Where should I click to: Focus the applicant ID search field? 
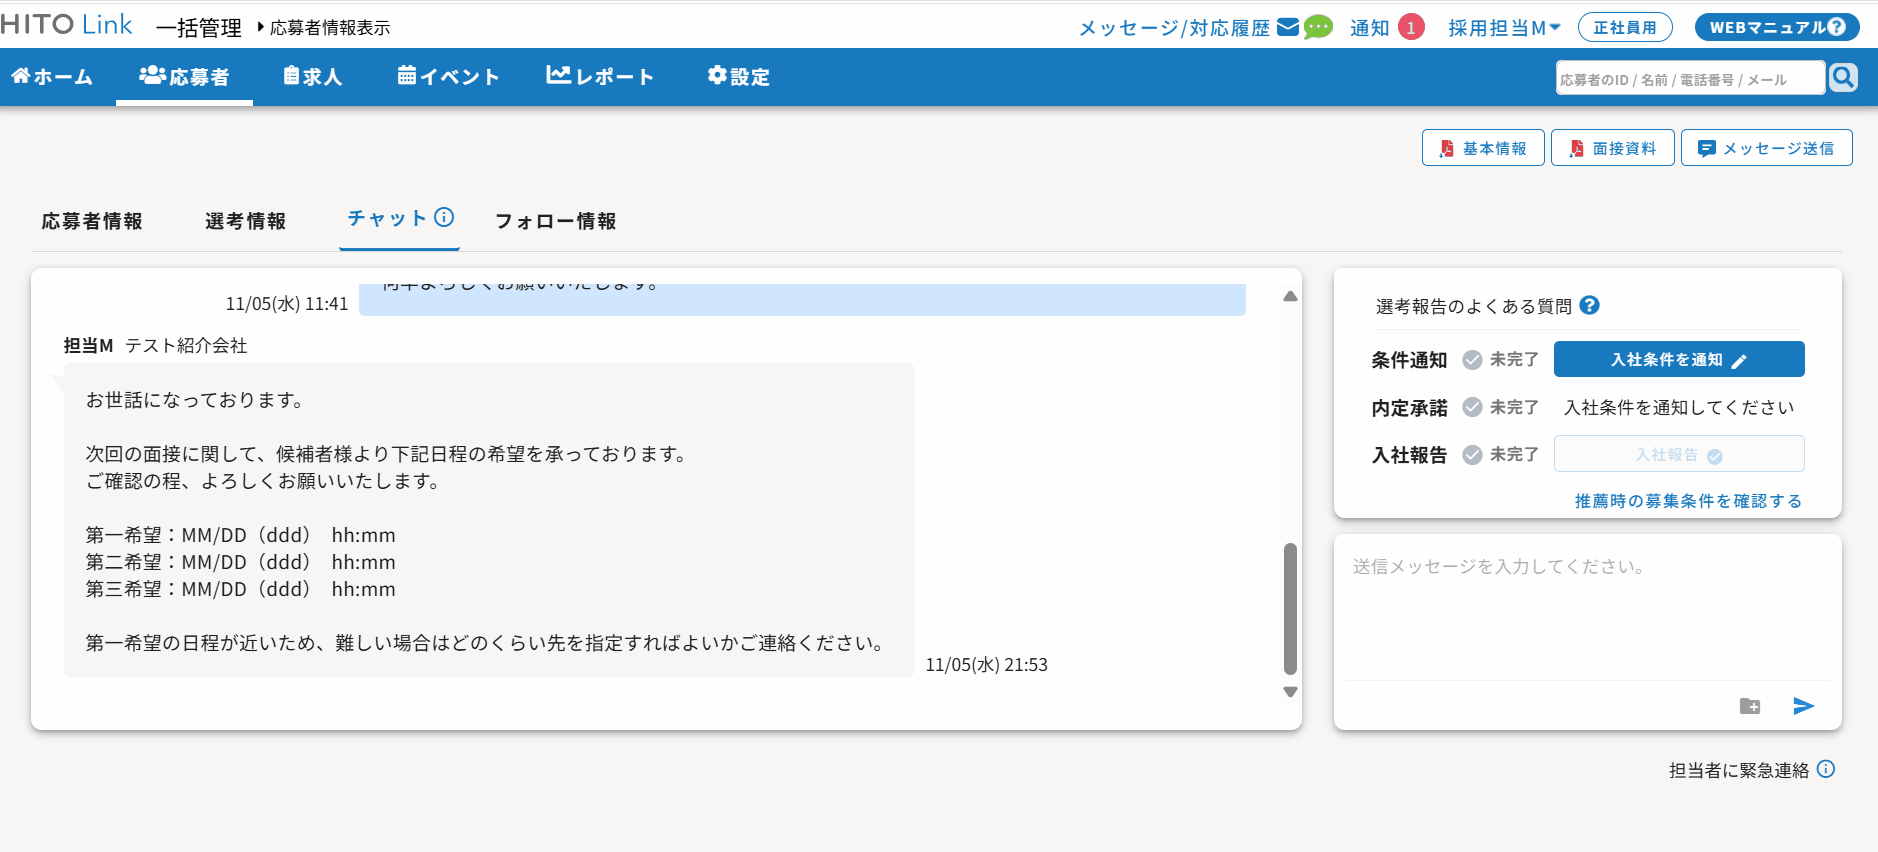1690,79
